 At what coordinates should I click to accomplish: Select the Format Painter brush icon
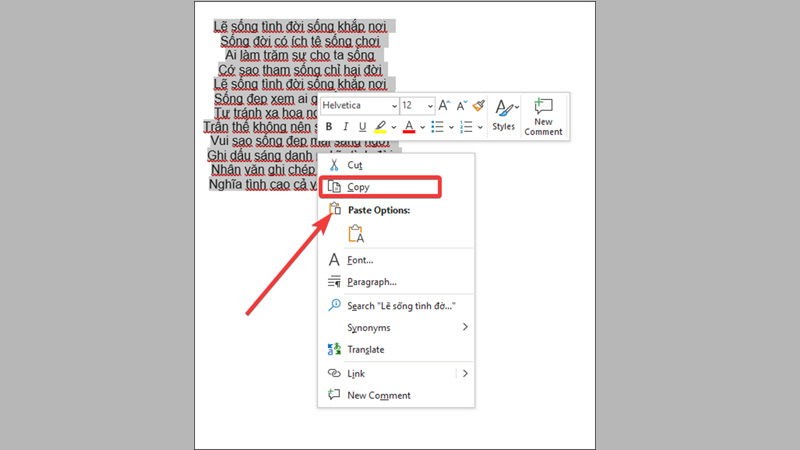(479, 105)
